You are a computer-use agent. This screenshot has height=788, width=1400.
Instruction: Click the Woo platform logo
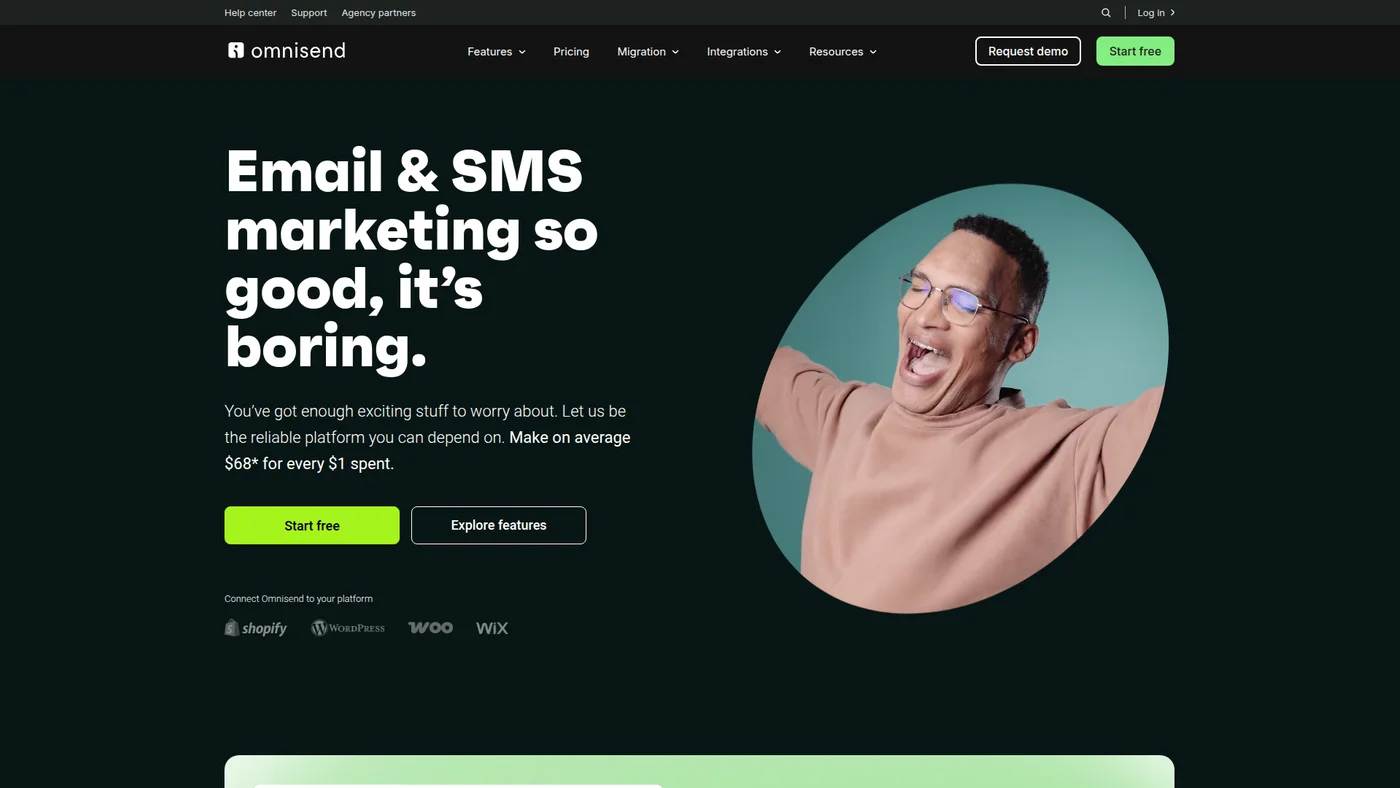pos(430,628)
